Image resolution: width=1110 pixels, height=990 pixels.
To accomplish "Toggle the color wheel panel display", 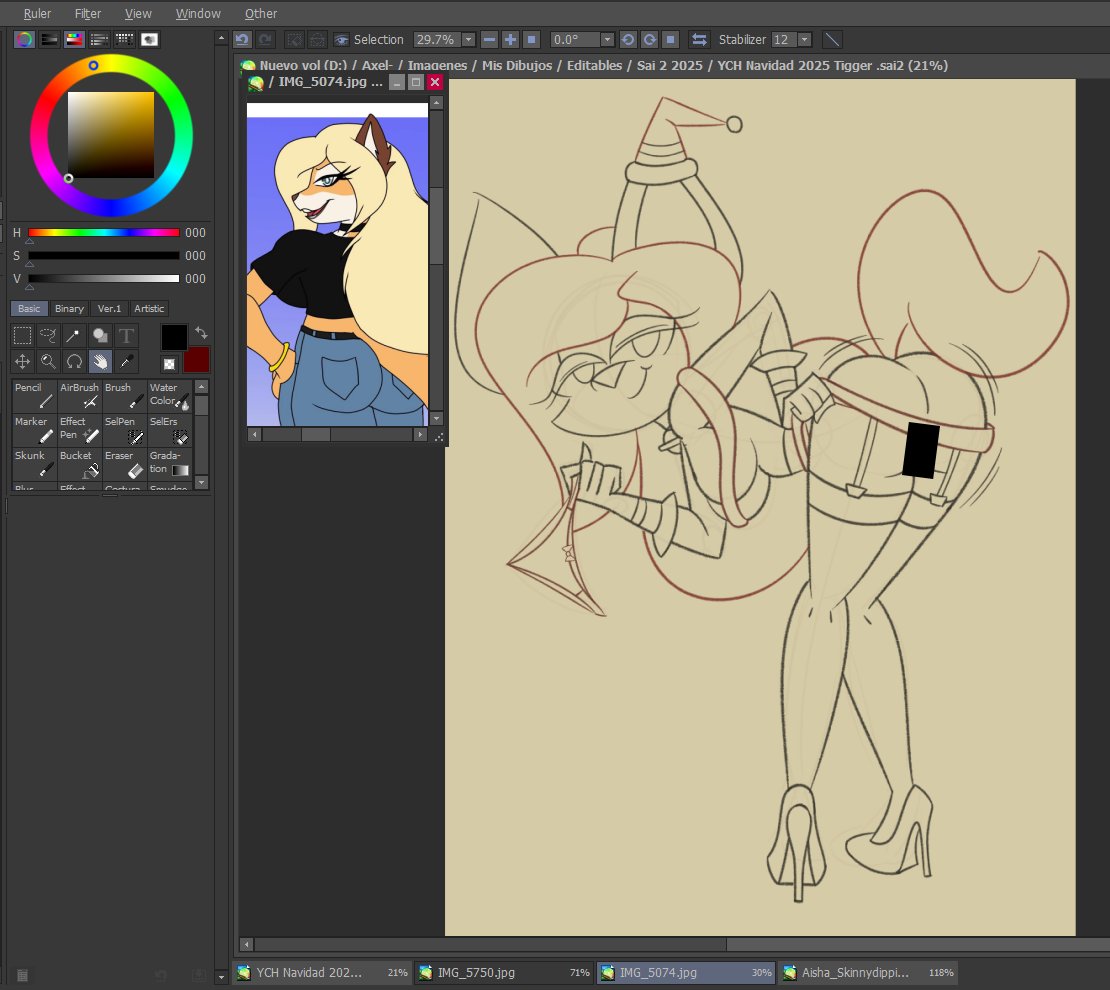I will [x=22, y=39].
